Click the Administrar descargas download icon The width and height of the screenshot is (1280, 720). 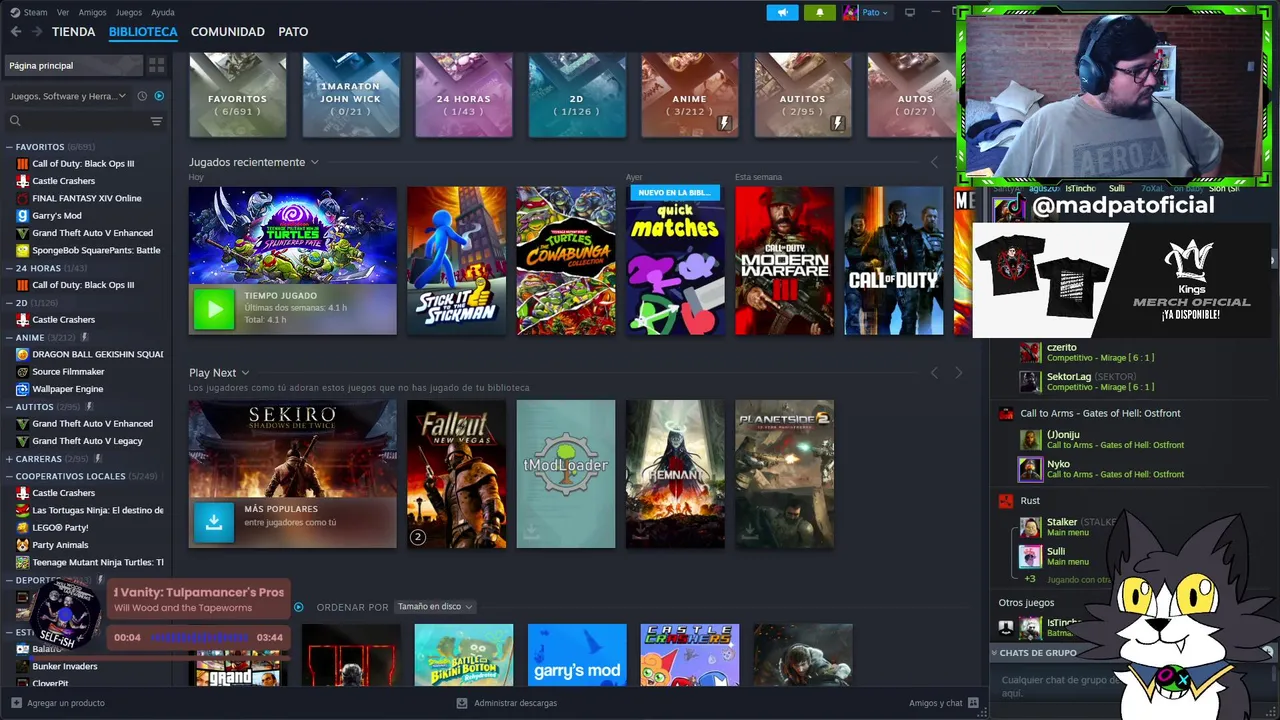click(461, 703)
